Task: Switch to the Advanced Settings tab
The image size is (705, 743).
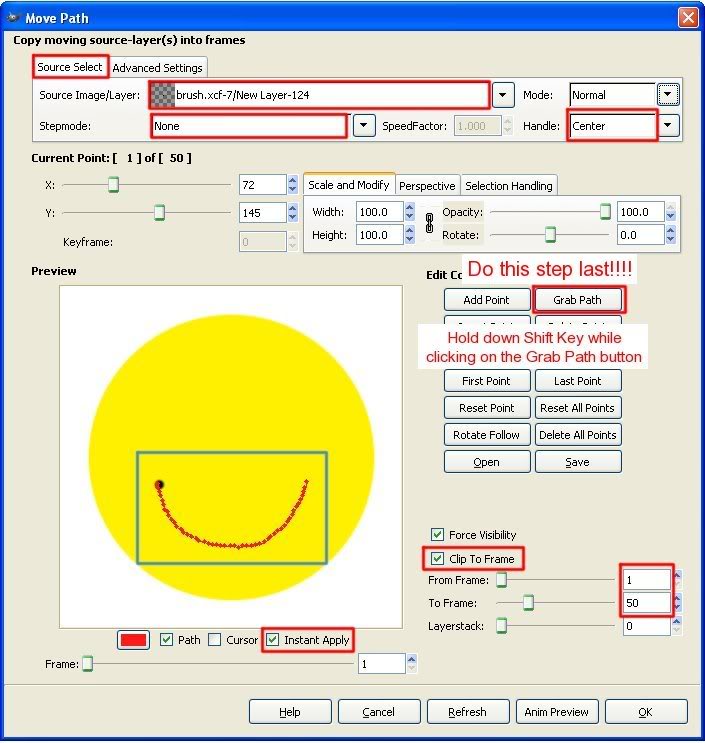Action: coord(157,68)
